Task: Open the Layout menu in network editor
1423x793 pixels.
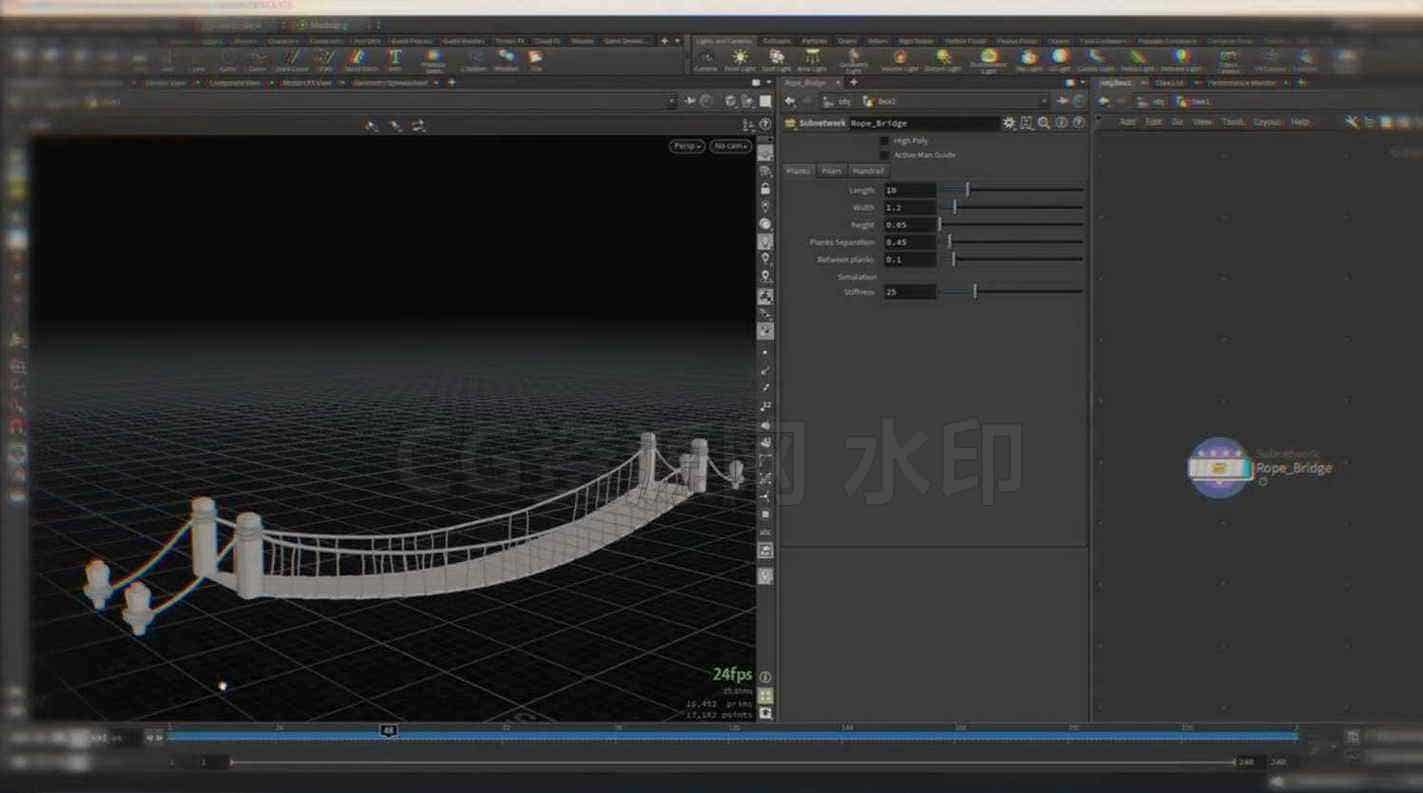Action: click(x=1267, y=122)
